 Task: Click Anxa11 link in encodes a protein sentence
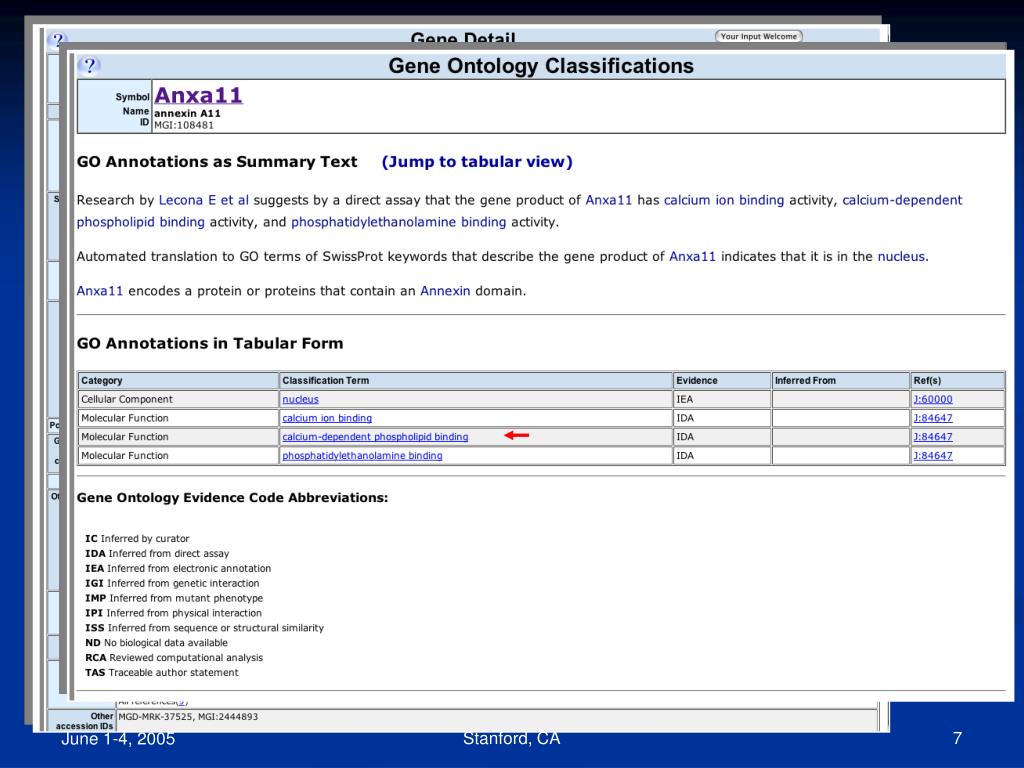99,291
